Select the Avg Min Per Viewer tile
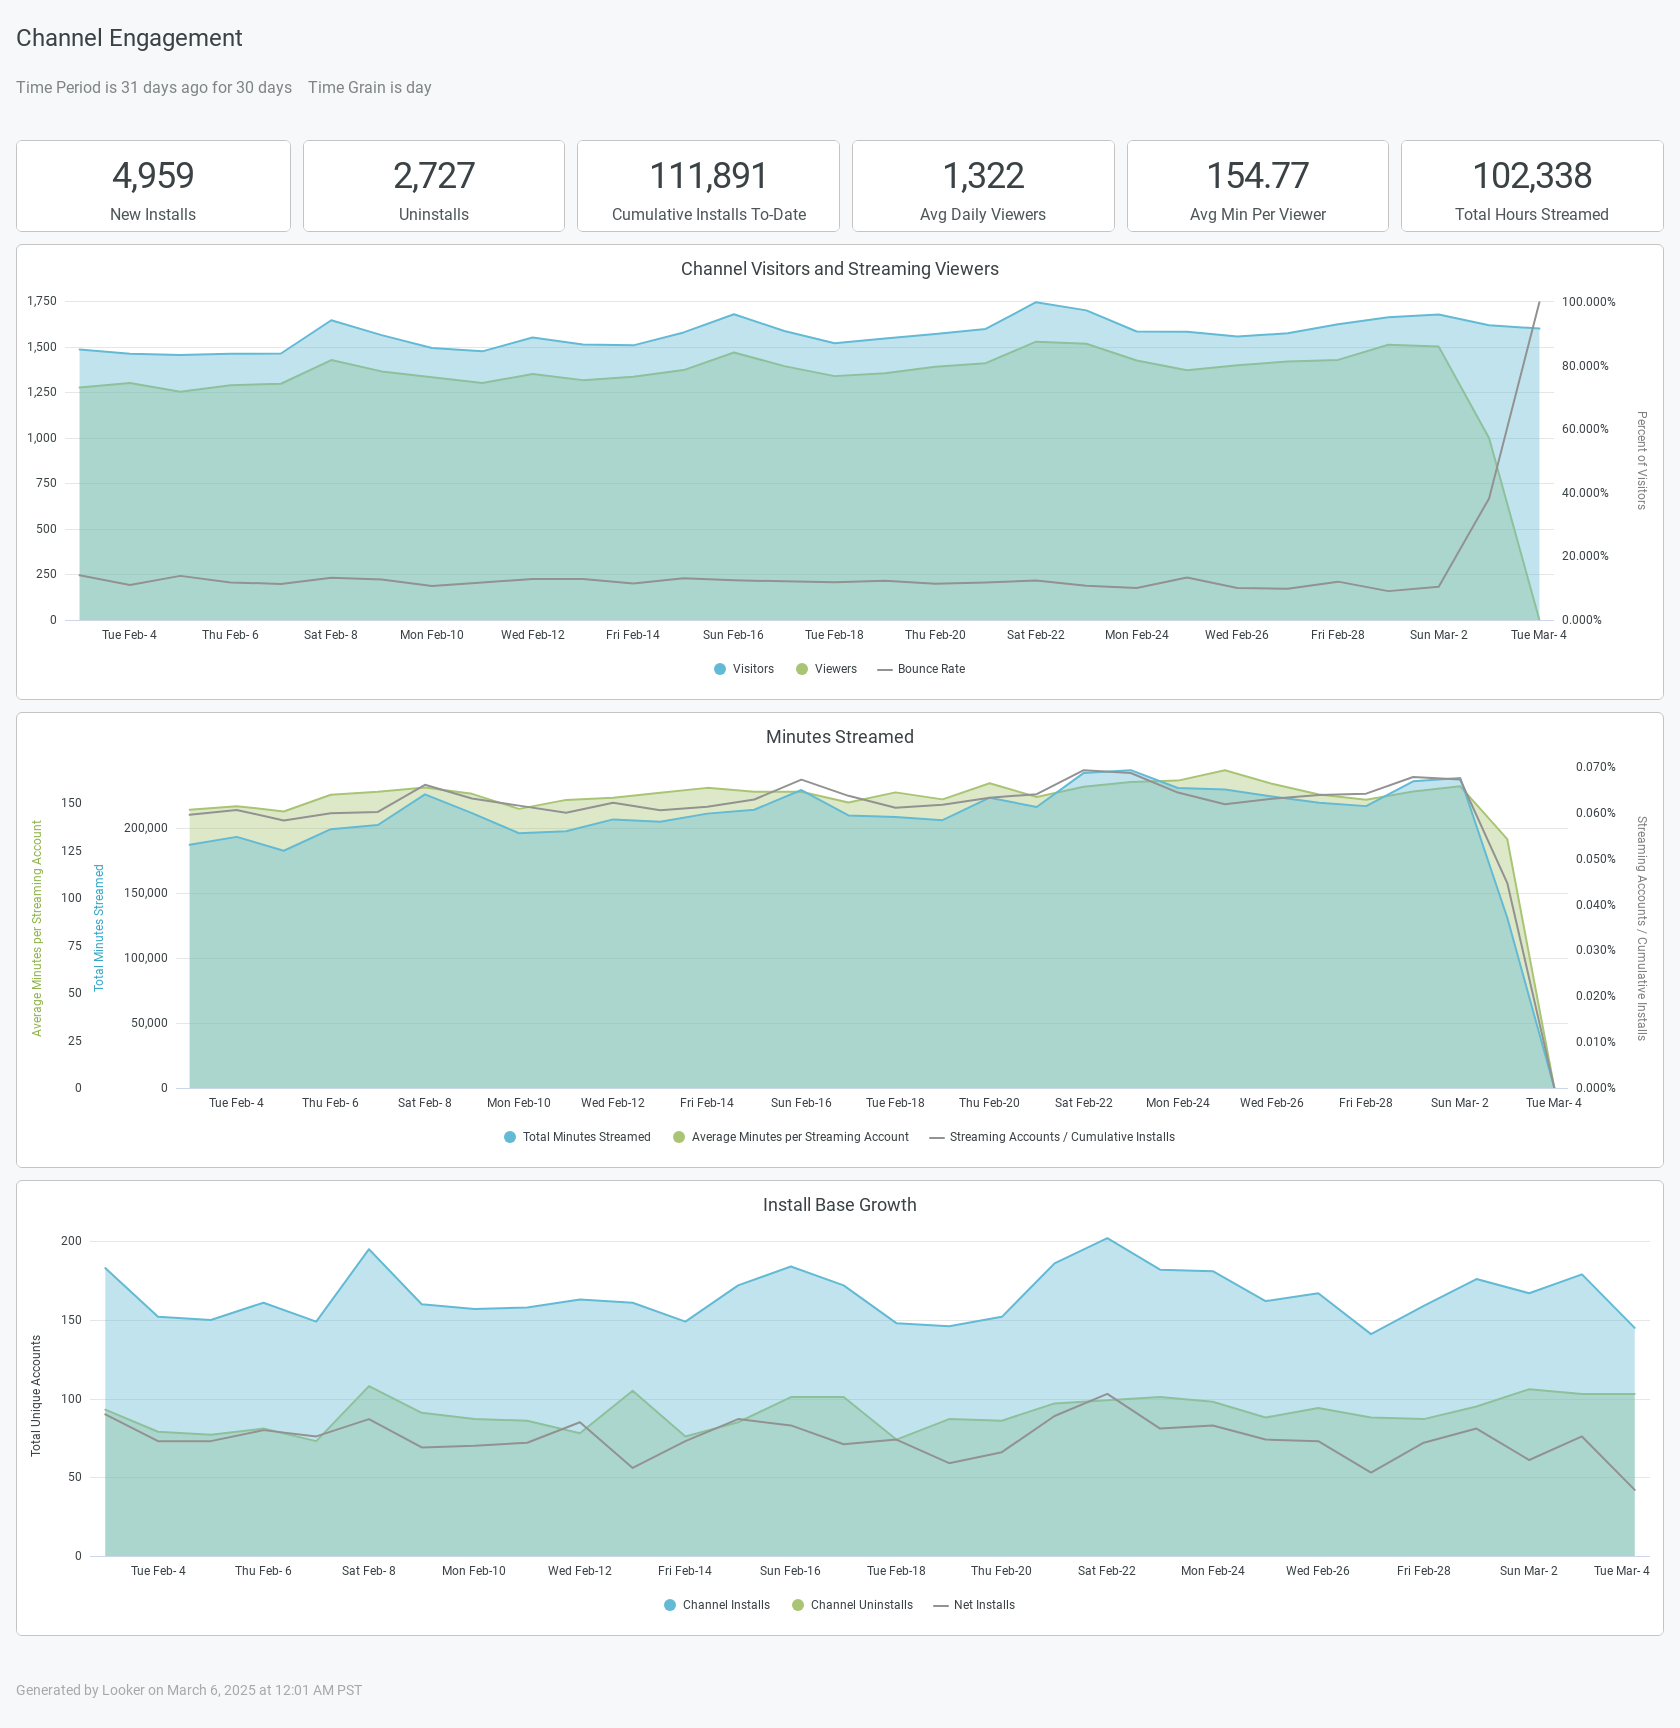The width and height of the screenshot is (1680, 1728). coord(1258,186)
